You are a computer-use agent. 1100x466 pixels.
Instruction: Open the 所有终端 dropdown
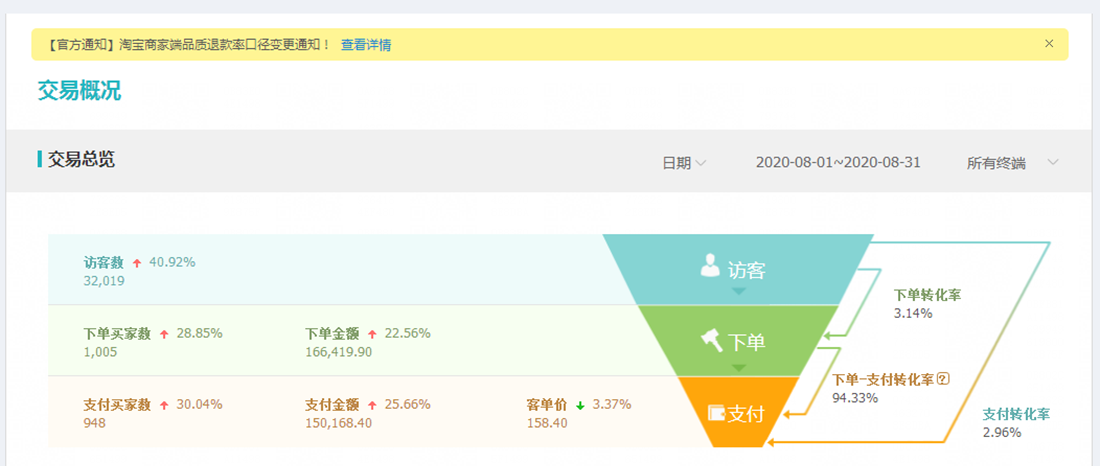tap(1012, 163)
